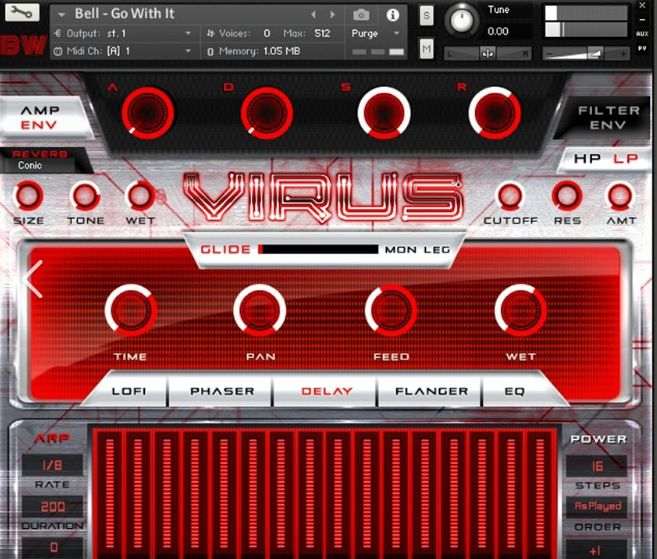
Task: Go to next preset arrow
Action: [333, 15]
